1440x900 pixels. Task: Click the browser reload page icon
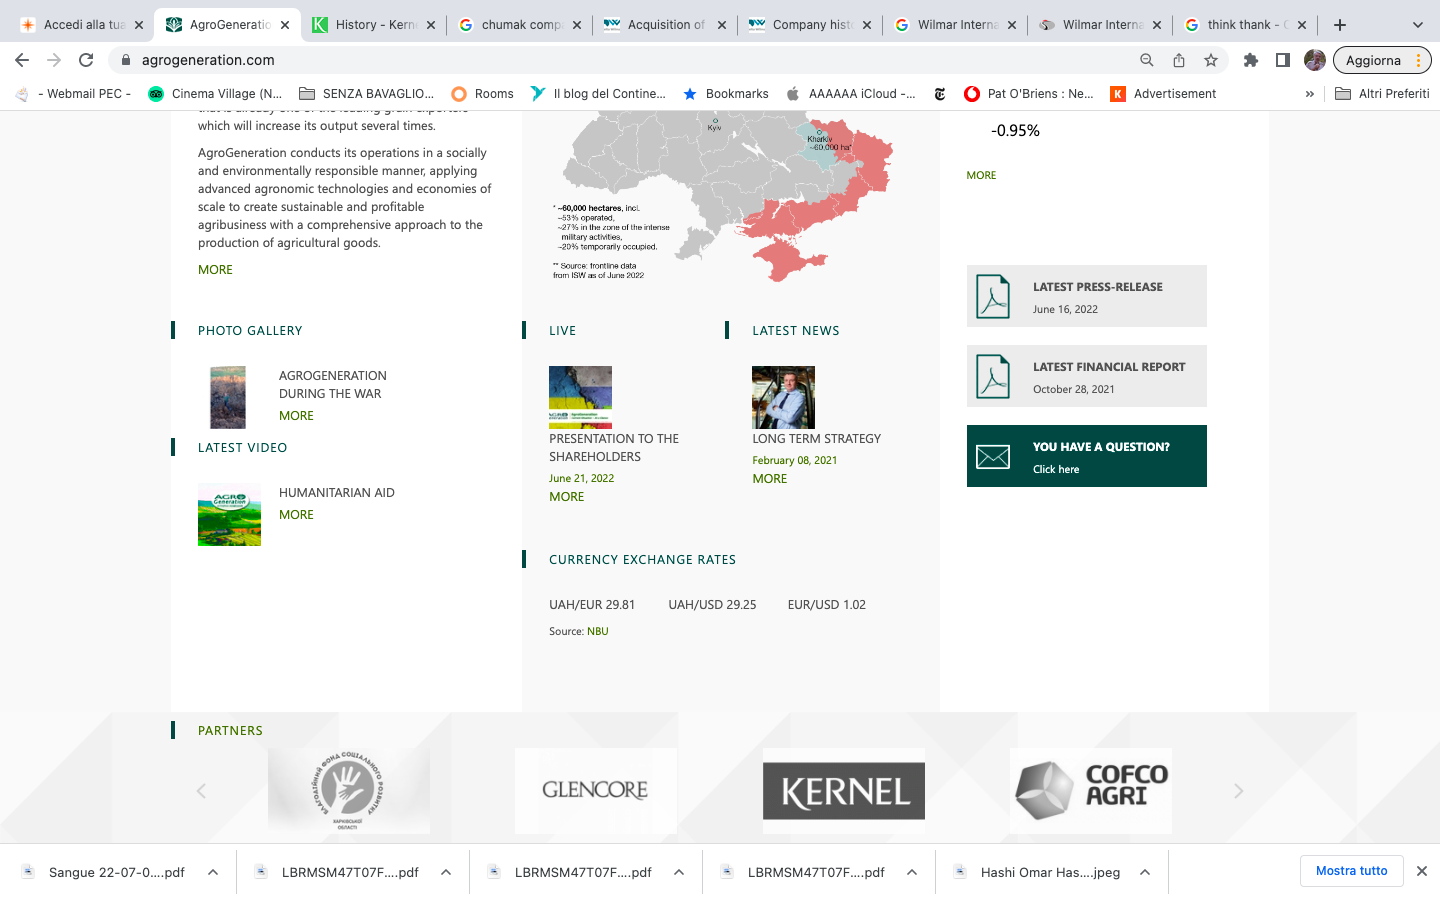(86, 60)
